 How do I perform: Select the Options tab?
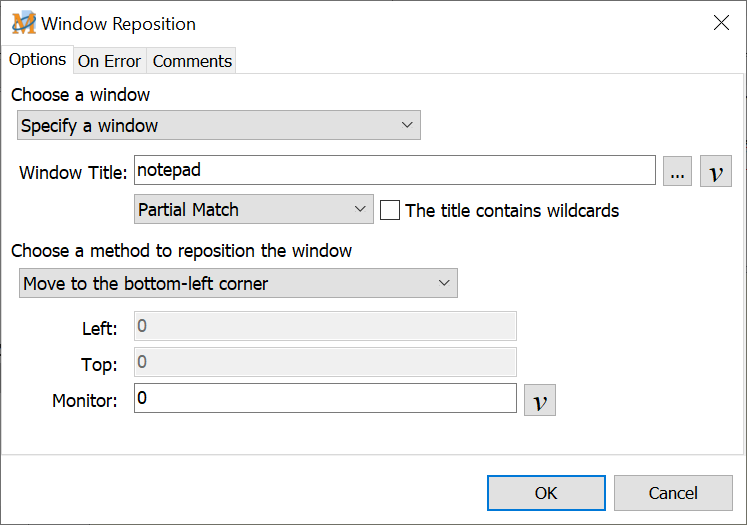coord(37,59)
